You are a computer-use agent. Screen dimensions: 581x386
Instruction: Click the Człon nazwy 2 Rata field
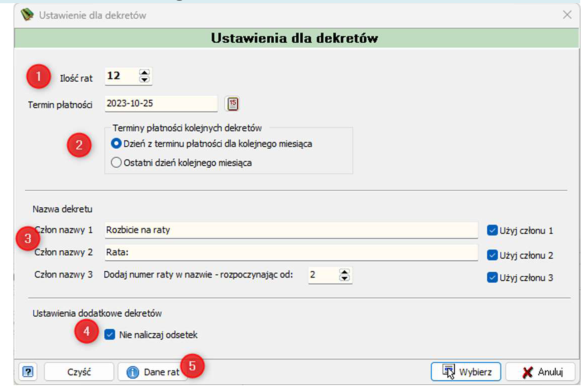291,252
